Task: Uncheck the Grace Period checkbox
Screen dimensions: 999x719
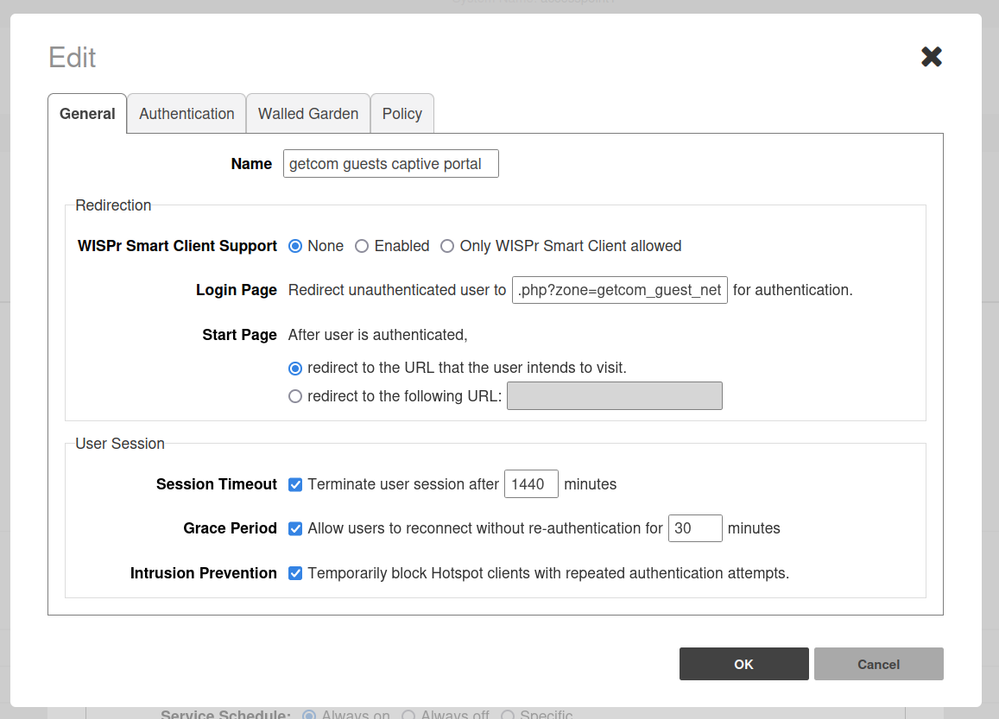Action: pyautogui.click(x=295, y=529)
